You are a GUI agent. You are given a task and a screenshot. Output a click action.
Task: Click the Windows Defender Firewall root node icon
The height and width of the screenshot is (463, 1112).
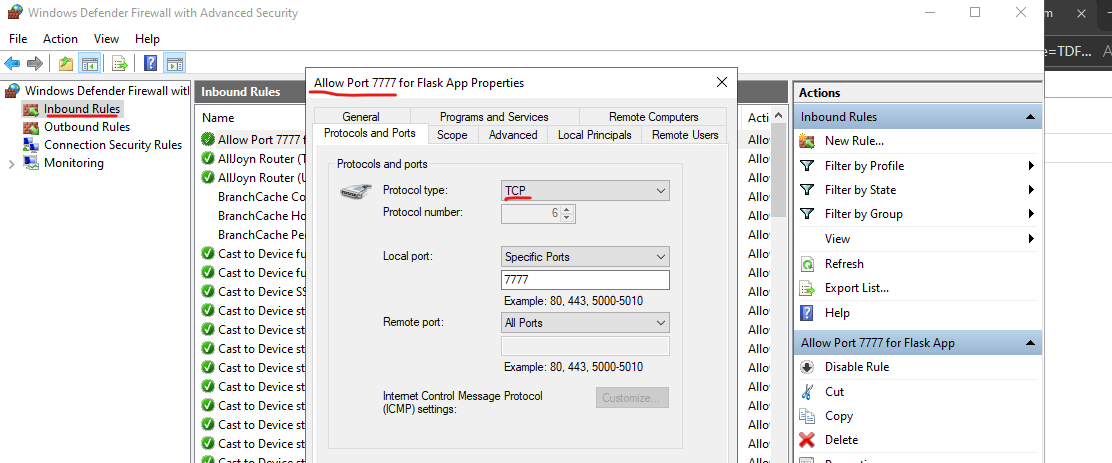coord(13,91)
